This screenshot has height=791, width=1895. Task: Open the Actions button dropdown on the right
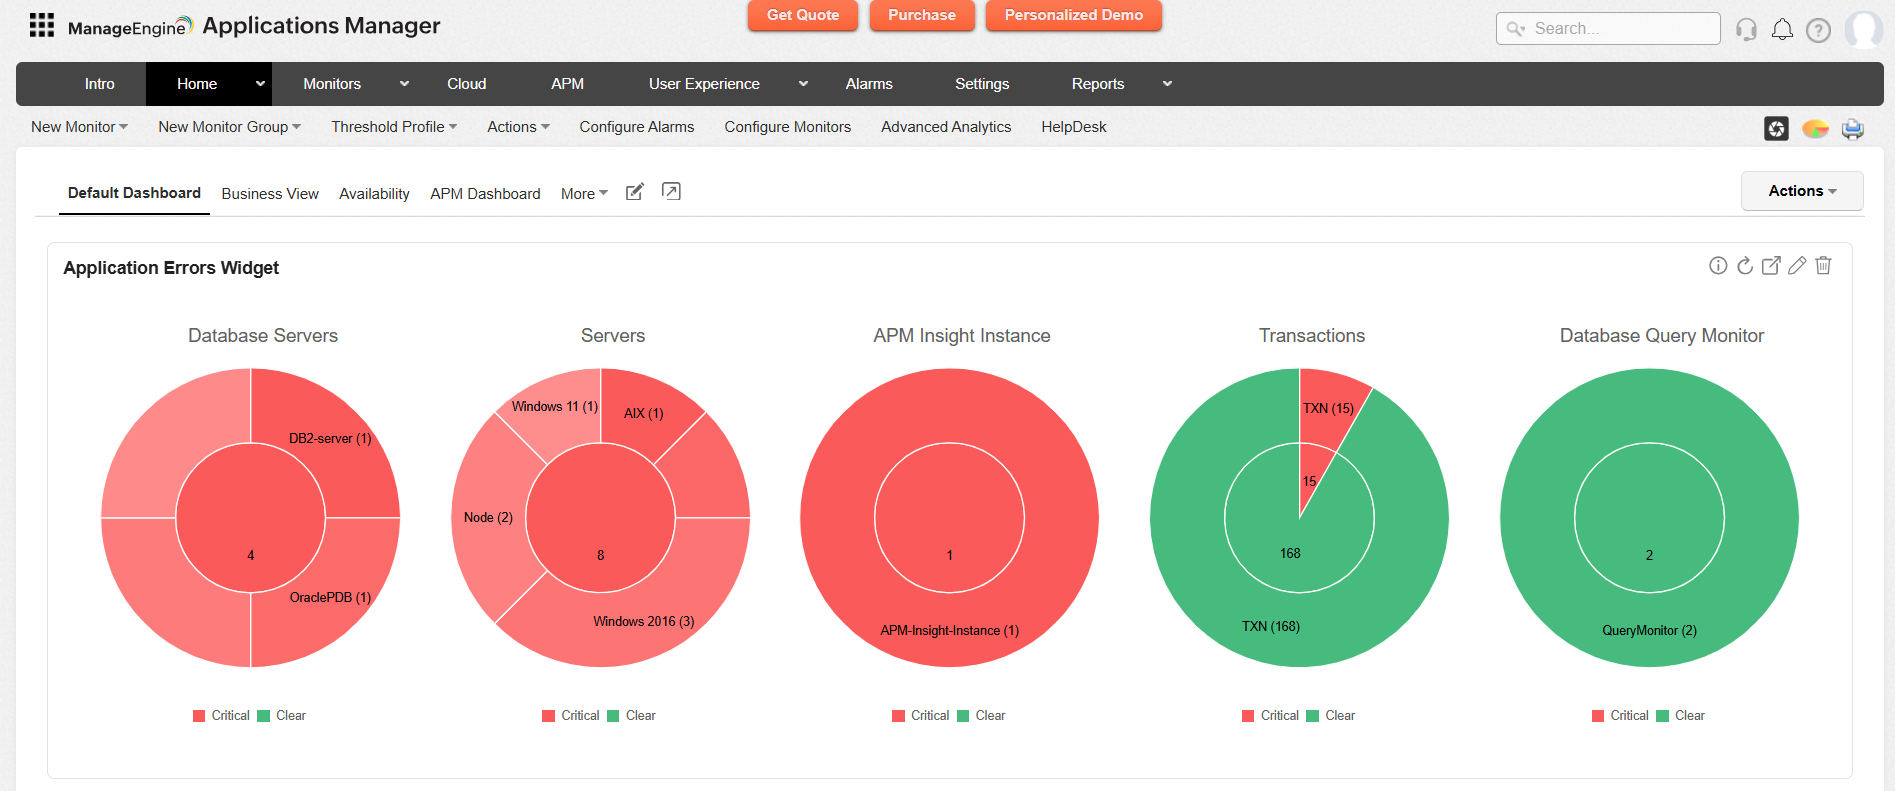1802,191
